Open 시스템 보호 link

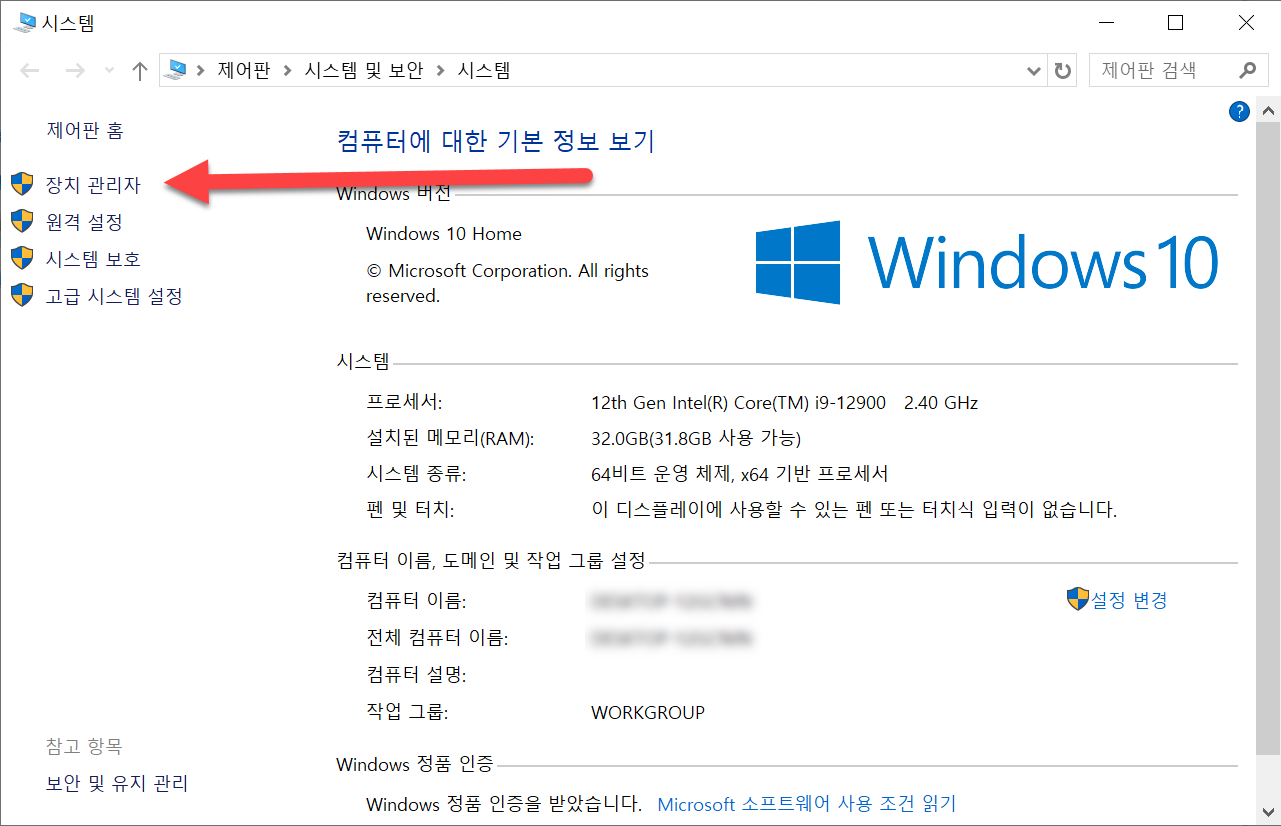[x=93, y=259]
